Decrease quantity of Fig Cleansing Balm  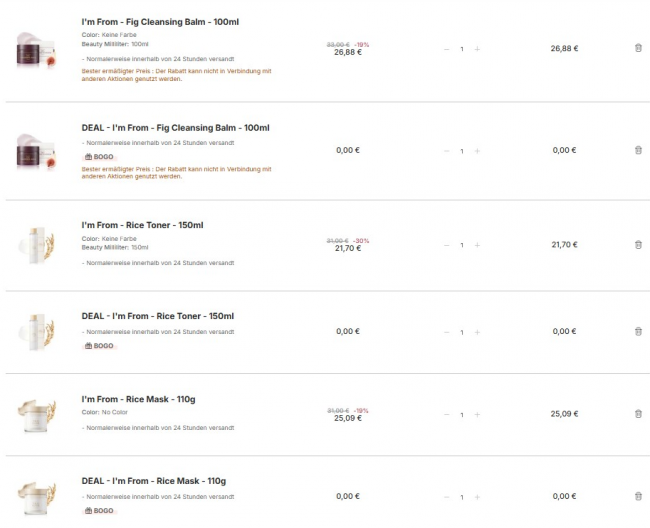446,49
